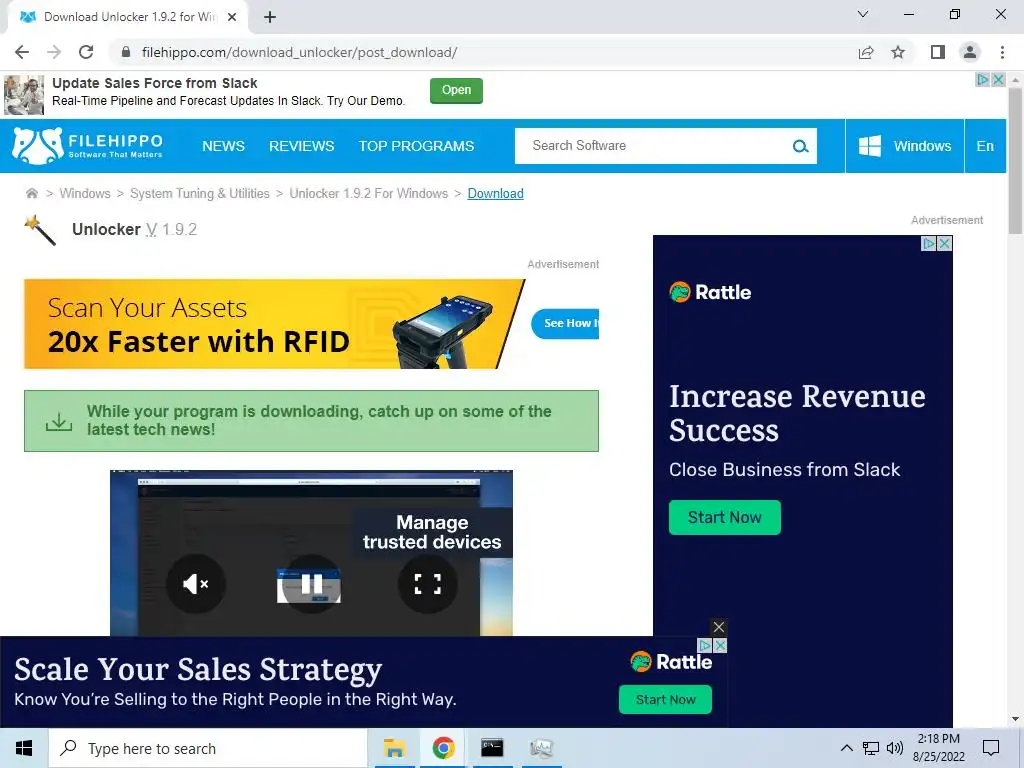The width and height of the screenshot is (1024, 768).
Task: Bookmark this page with the star icon
Action: click(x=898, y=52)
